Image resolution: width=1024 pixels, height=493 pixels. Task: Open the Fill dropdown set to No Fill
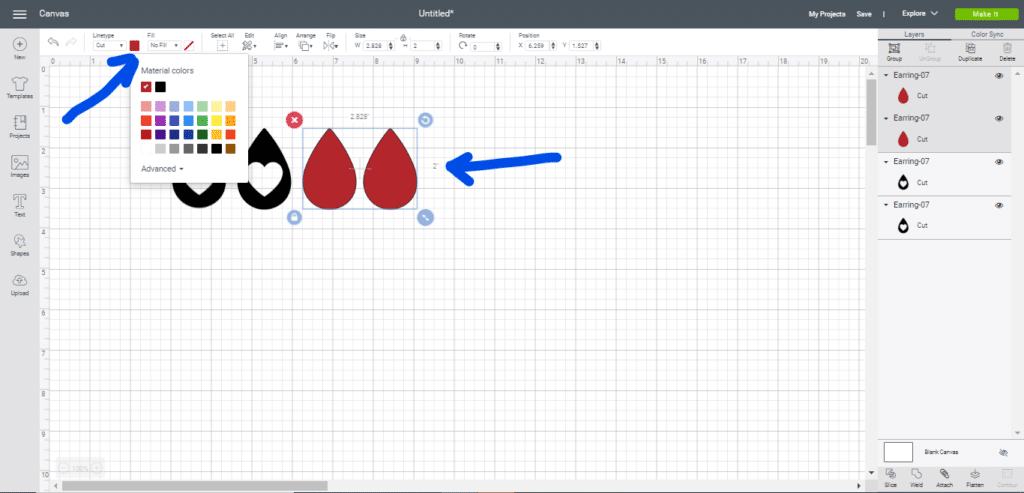[164, 46]
